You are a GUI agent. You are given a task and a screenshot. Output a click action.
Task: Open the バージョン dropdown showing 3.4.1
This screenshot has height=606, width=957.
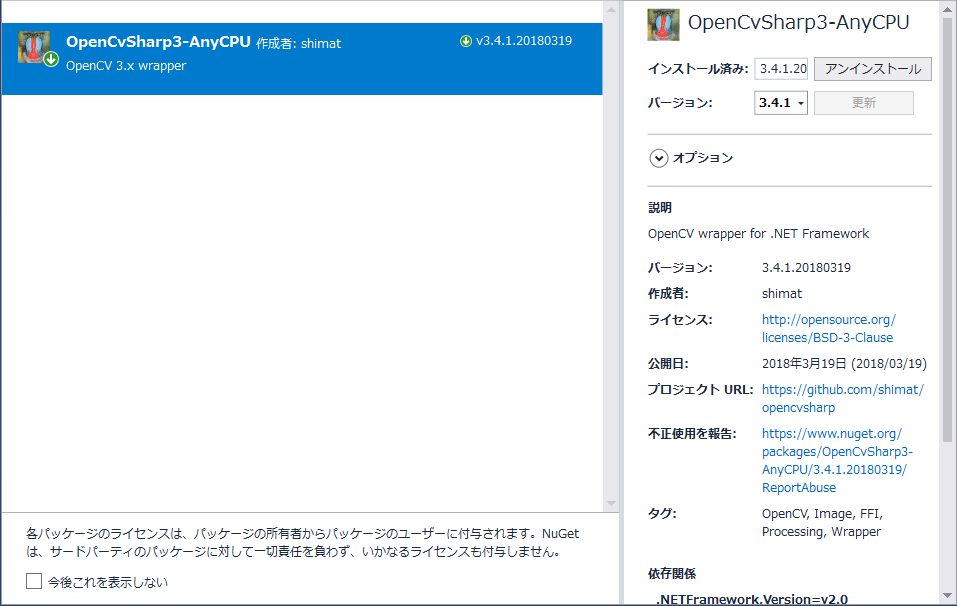click(x=781, y=103)
